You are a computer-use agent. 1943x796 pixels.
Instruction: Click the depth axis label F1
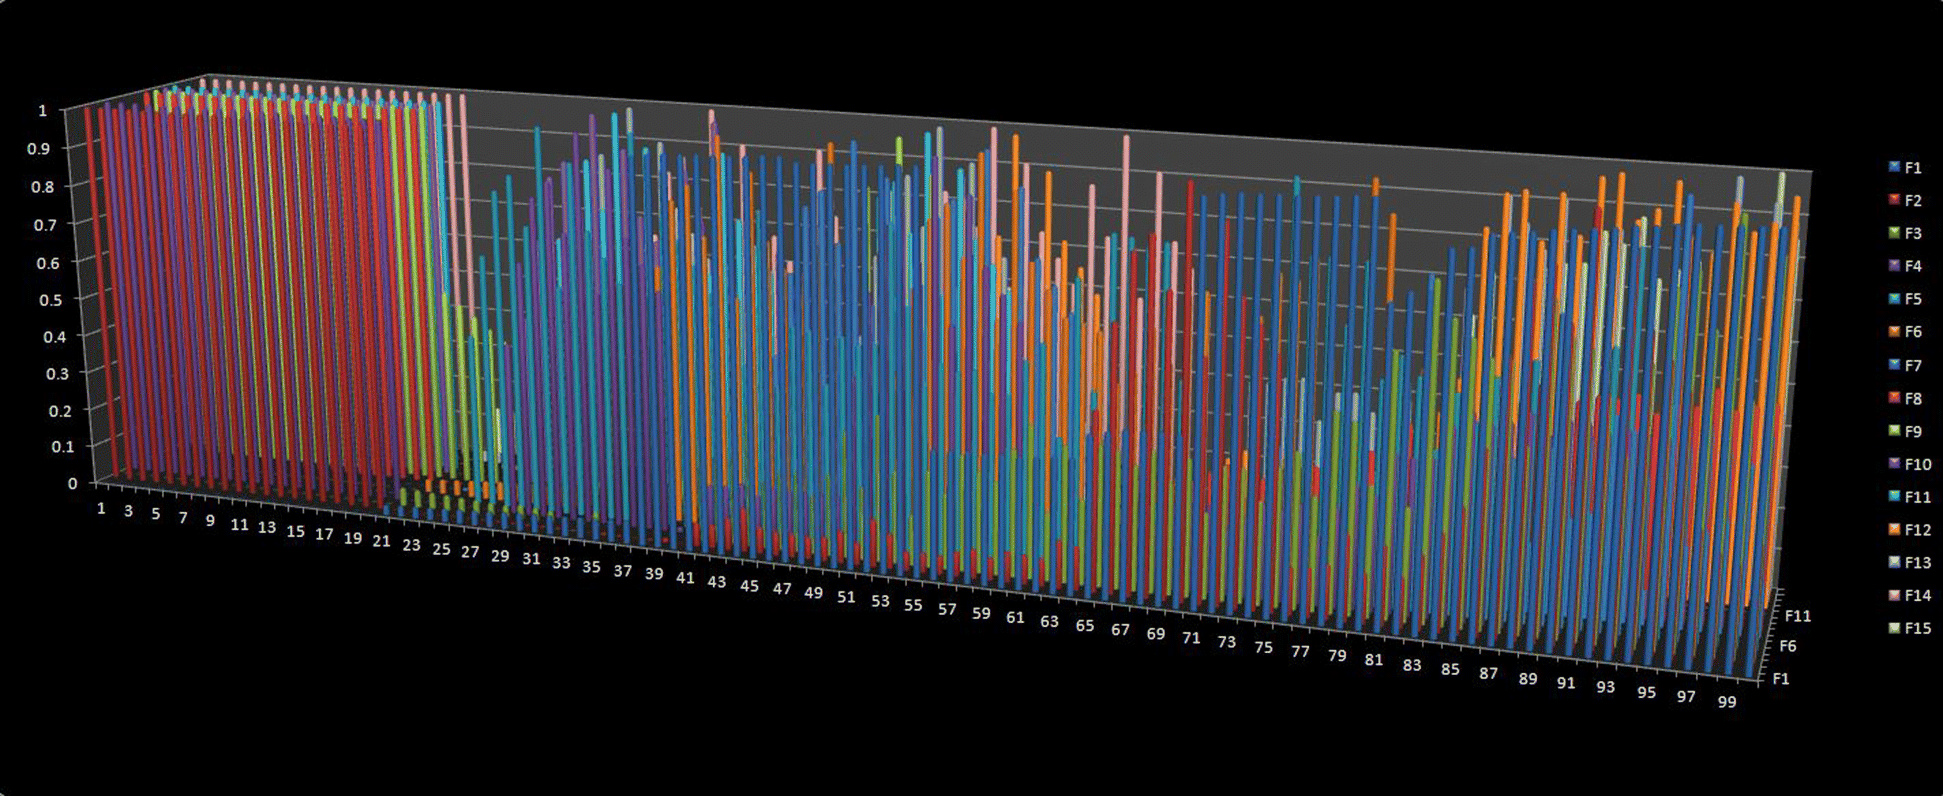coord(1781,679)
